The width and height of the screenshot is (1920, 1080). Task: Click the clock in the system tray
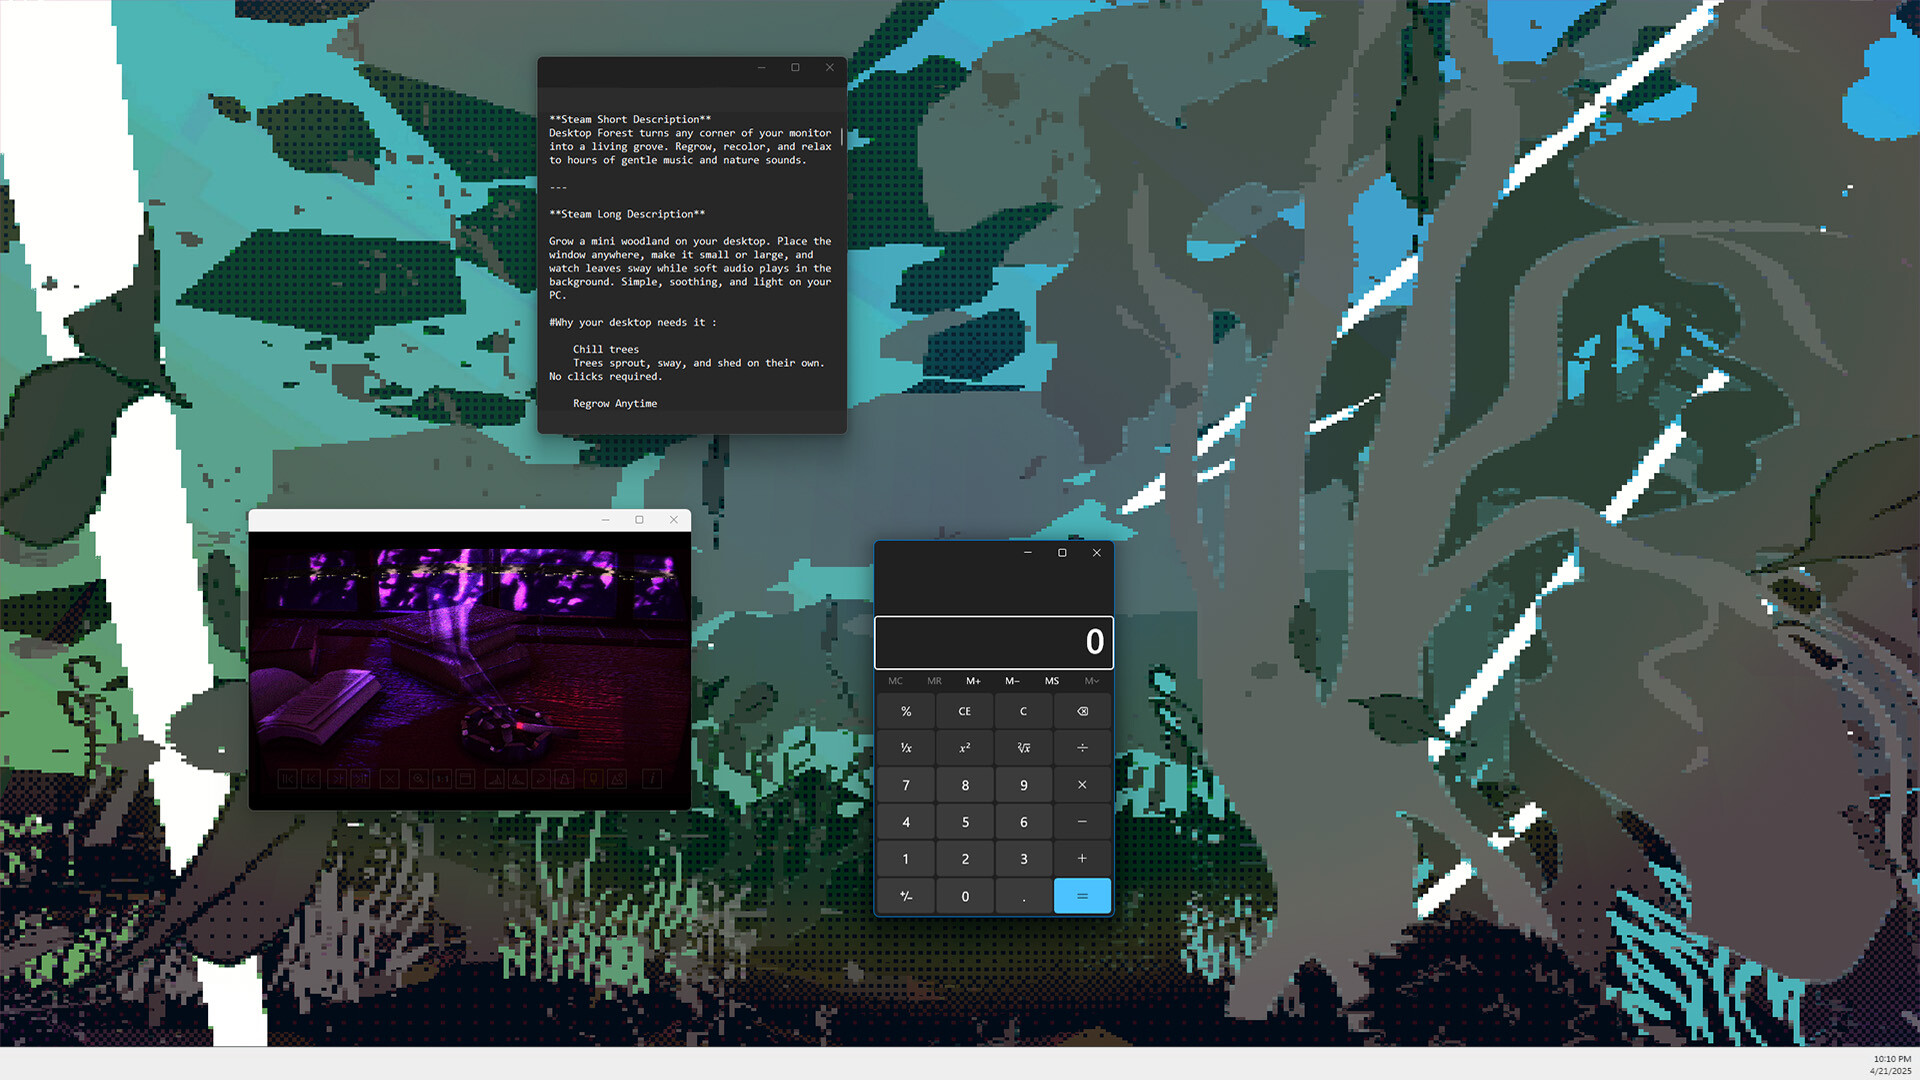tap(1891, 1064)
